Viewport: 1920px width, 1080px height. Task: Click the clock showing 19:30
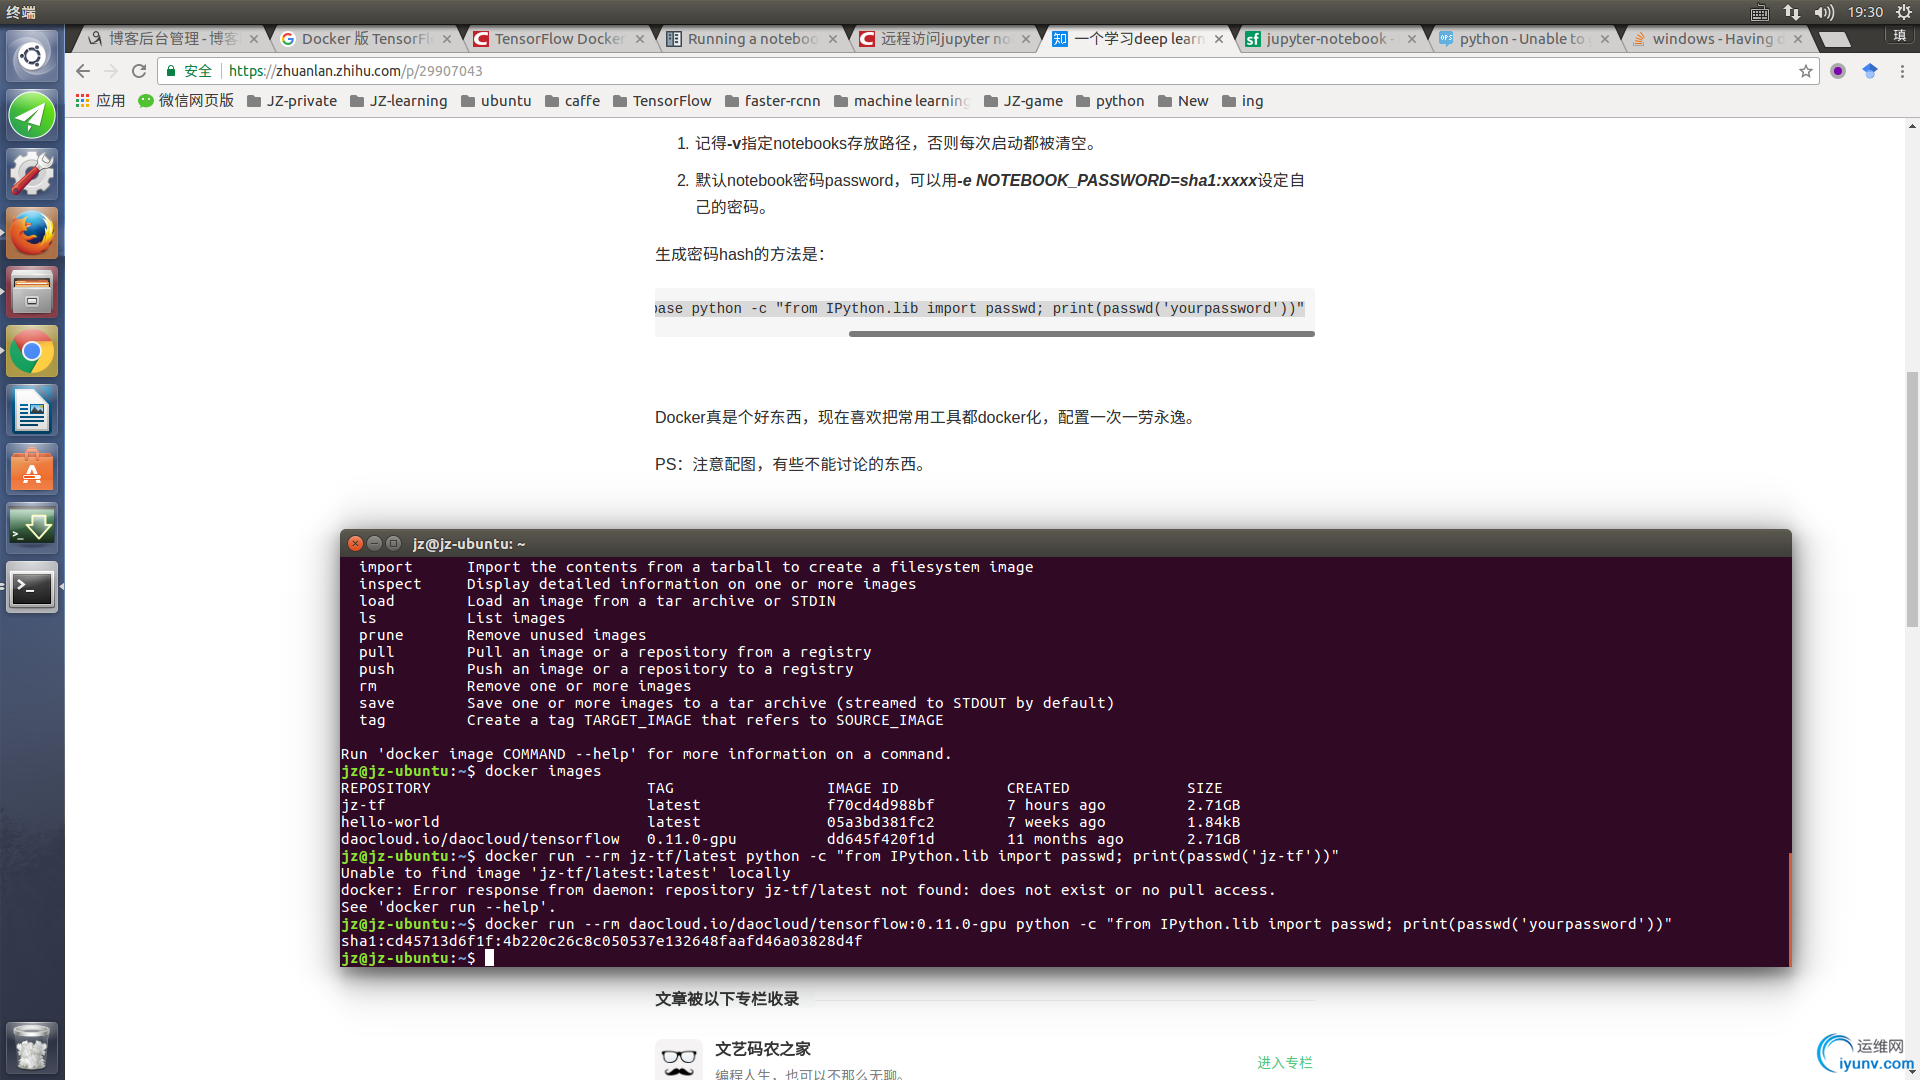point(1865,12)
